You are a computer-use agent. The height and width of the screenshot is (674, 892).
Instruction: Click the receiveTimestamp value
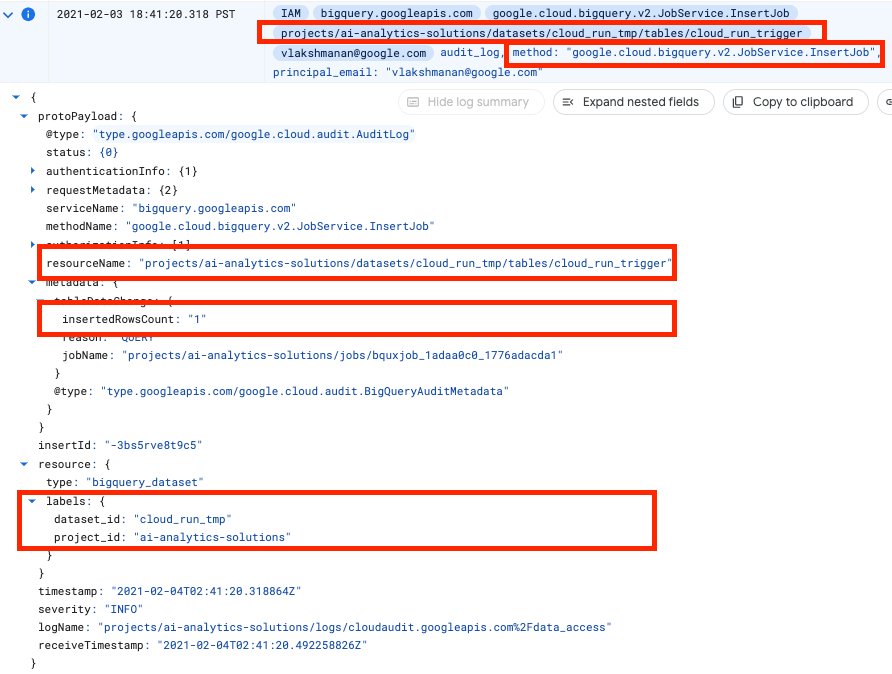262,646
